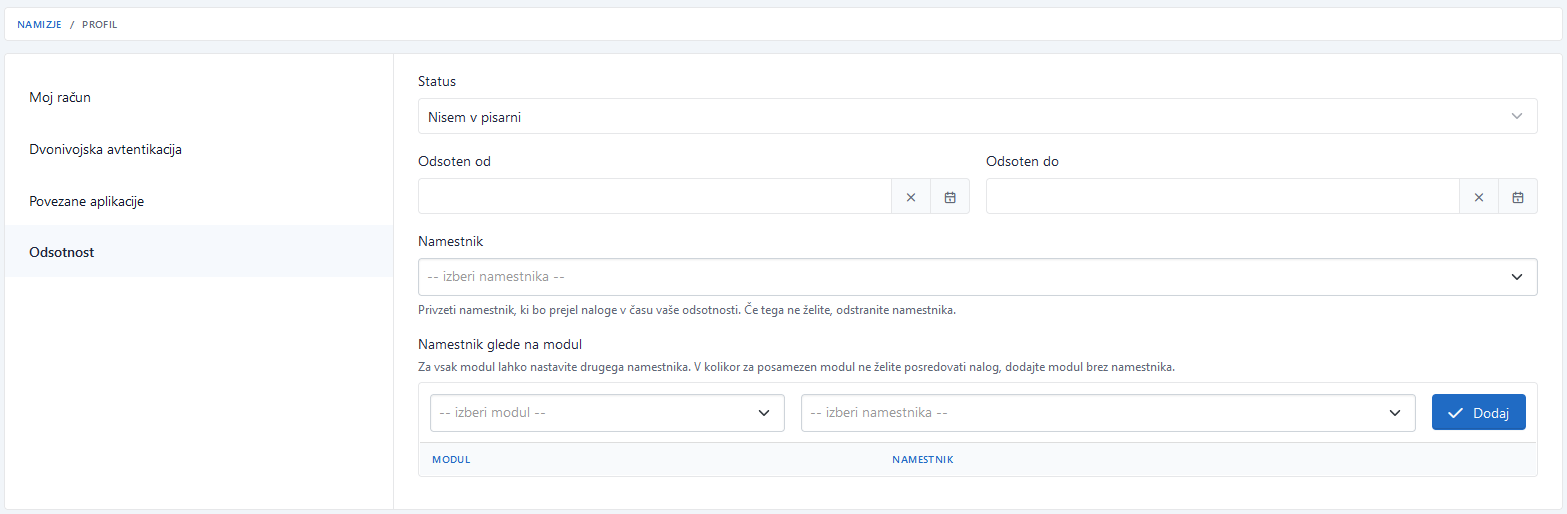Click the PROFIL breadcrumb
This screenshot has height=514, width=1567.
99,24
